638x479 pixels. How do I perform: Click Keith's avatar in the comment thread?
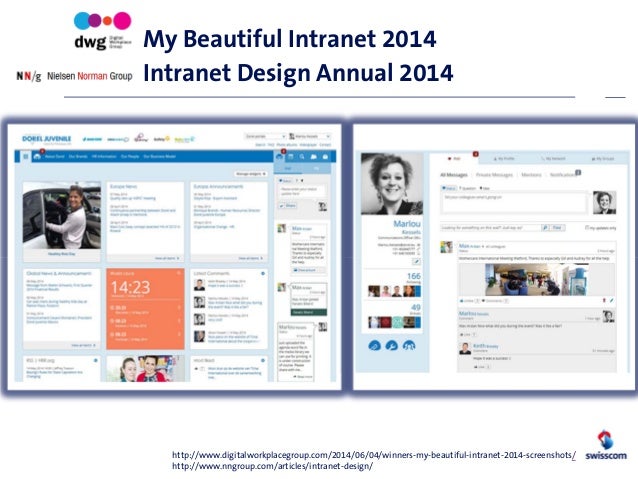[x=465, y=349]
